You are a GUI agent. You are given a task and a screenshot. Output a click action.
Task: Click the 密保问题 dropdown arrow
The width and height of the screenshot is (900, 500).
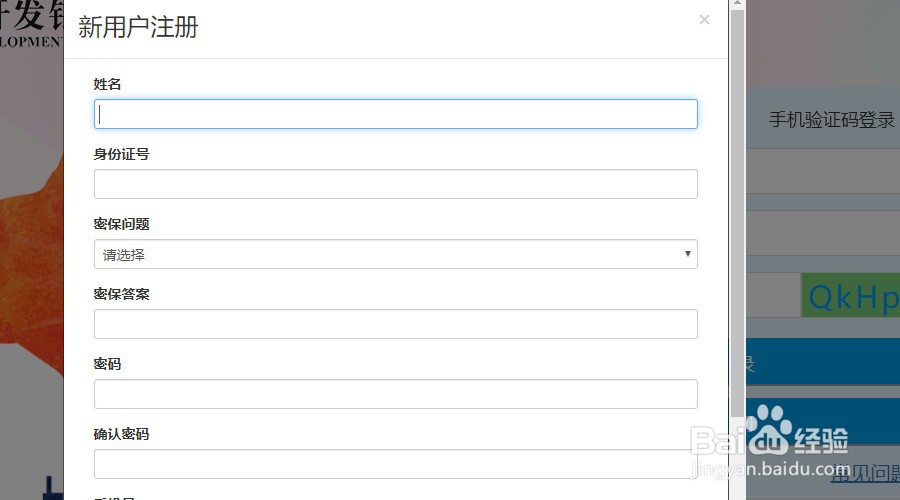pyautogui.click(x=687, y=254)
